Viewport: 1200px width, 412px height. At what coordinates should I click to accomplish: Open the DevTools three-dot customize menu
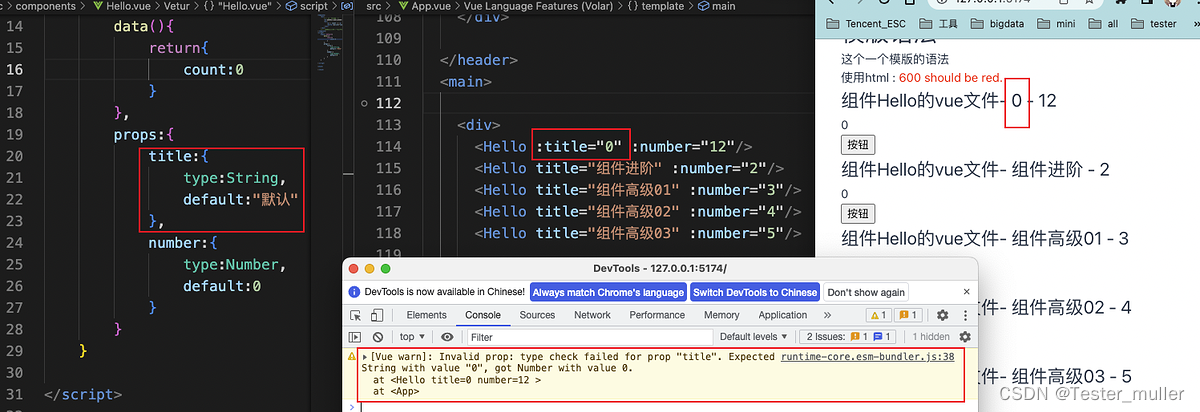pyautogui.click(x=964, y=315)
